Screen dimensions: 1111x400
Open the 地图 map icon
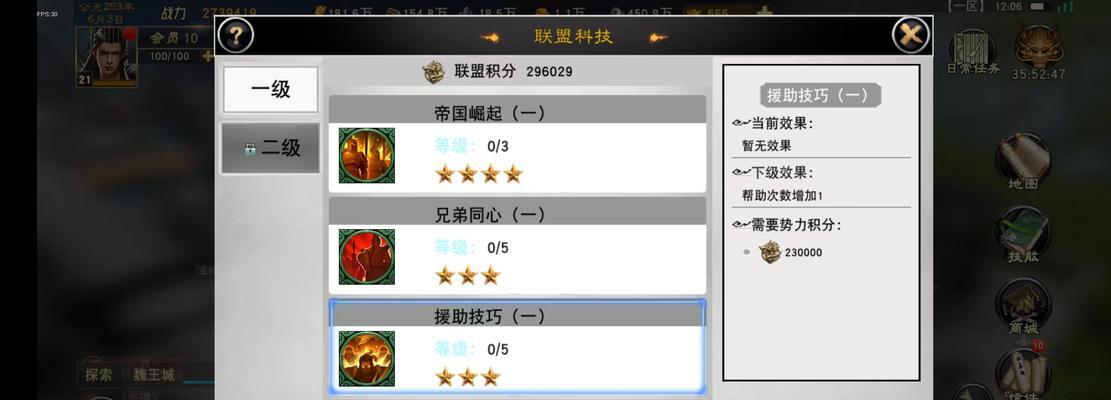click(x=1023, y=161)
